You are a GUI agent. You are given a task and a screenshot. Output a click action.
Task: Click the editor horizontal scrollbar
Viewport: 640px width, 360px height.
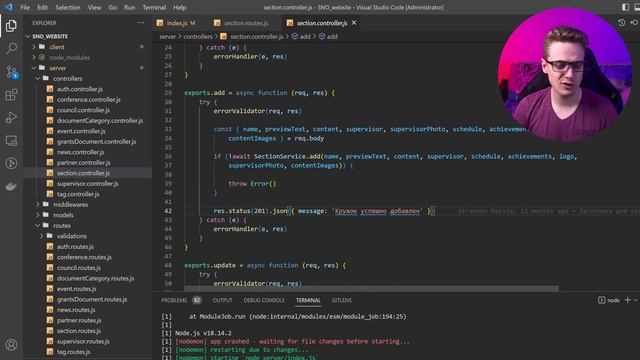tap(371, 289)
